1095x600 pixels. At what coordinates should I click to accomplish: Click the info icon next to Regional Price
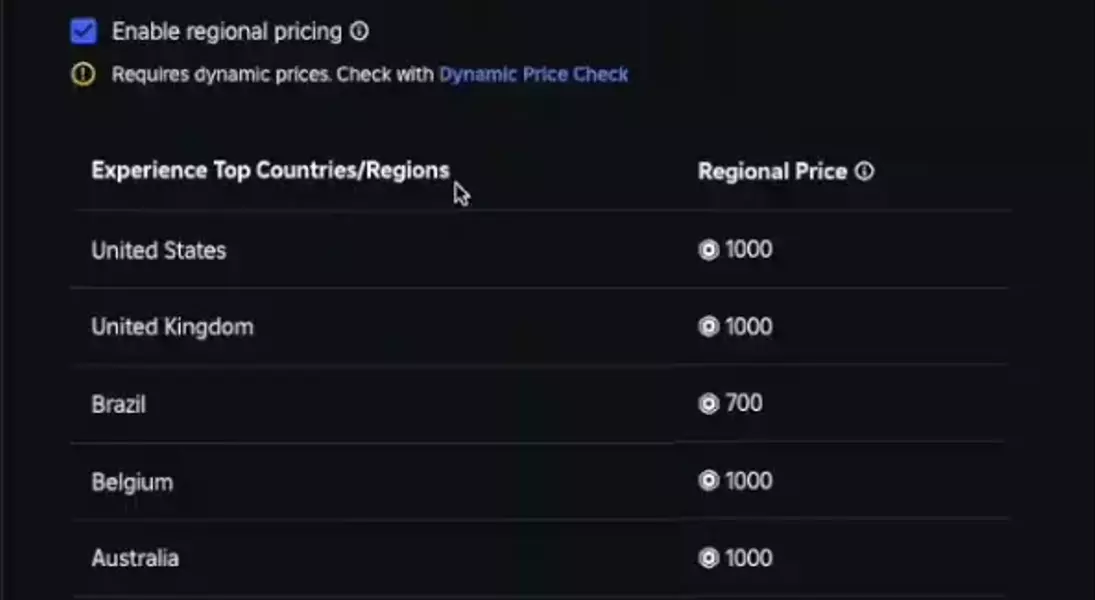coord(865,171)
